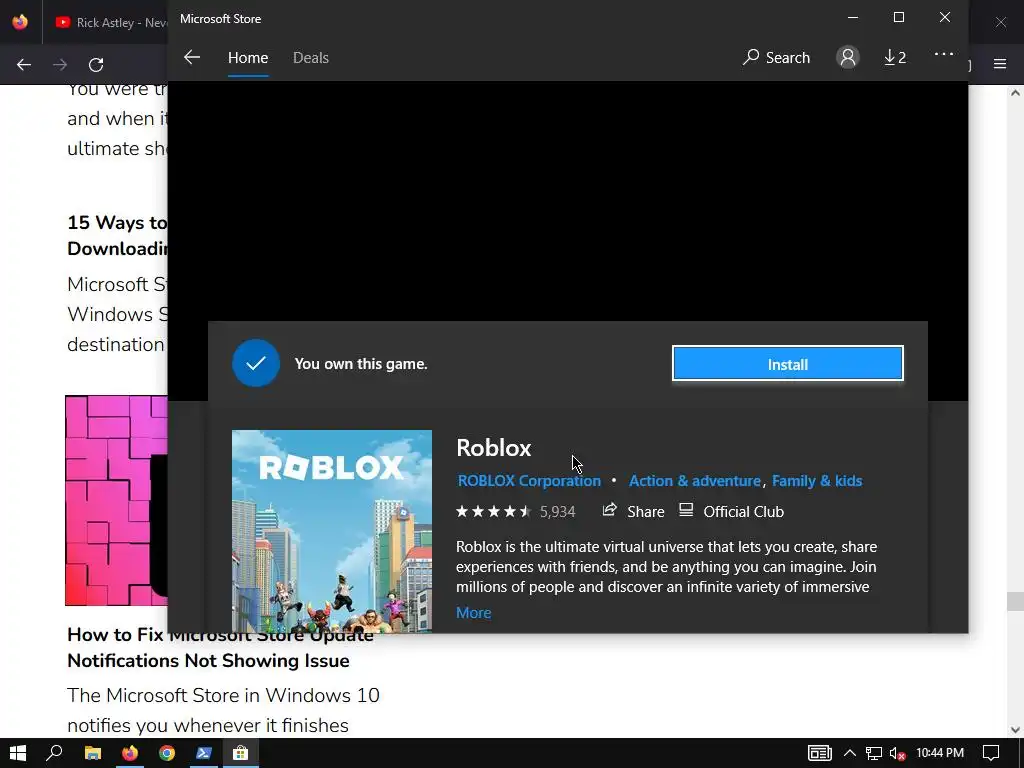Open clock showing 10:44 PM

(940, 753)
